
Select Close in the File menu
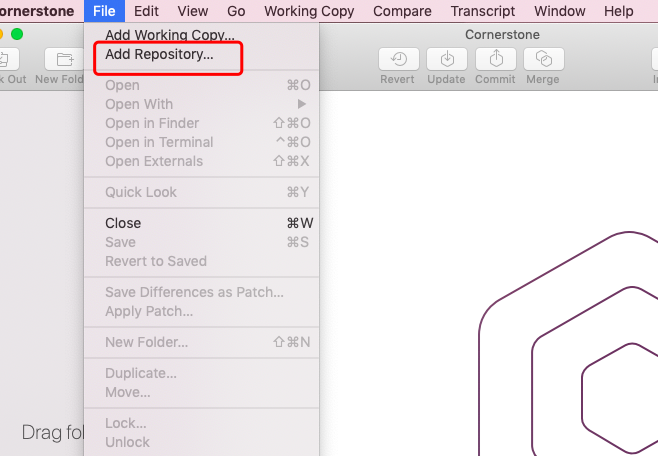pos(201,223)
